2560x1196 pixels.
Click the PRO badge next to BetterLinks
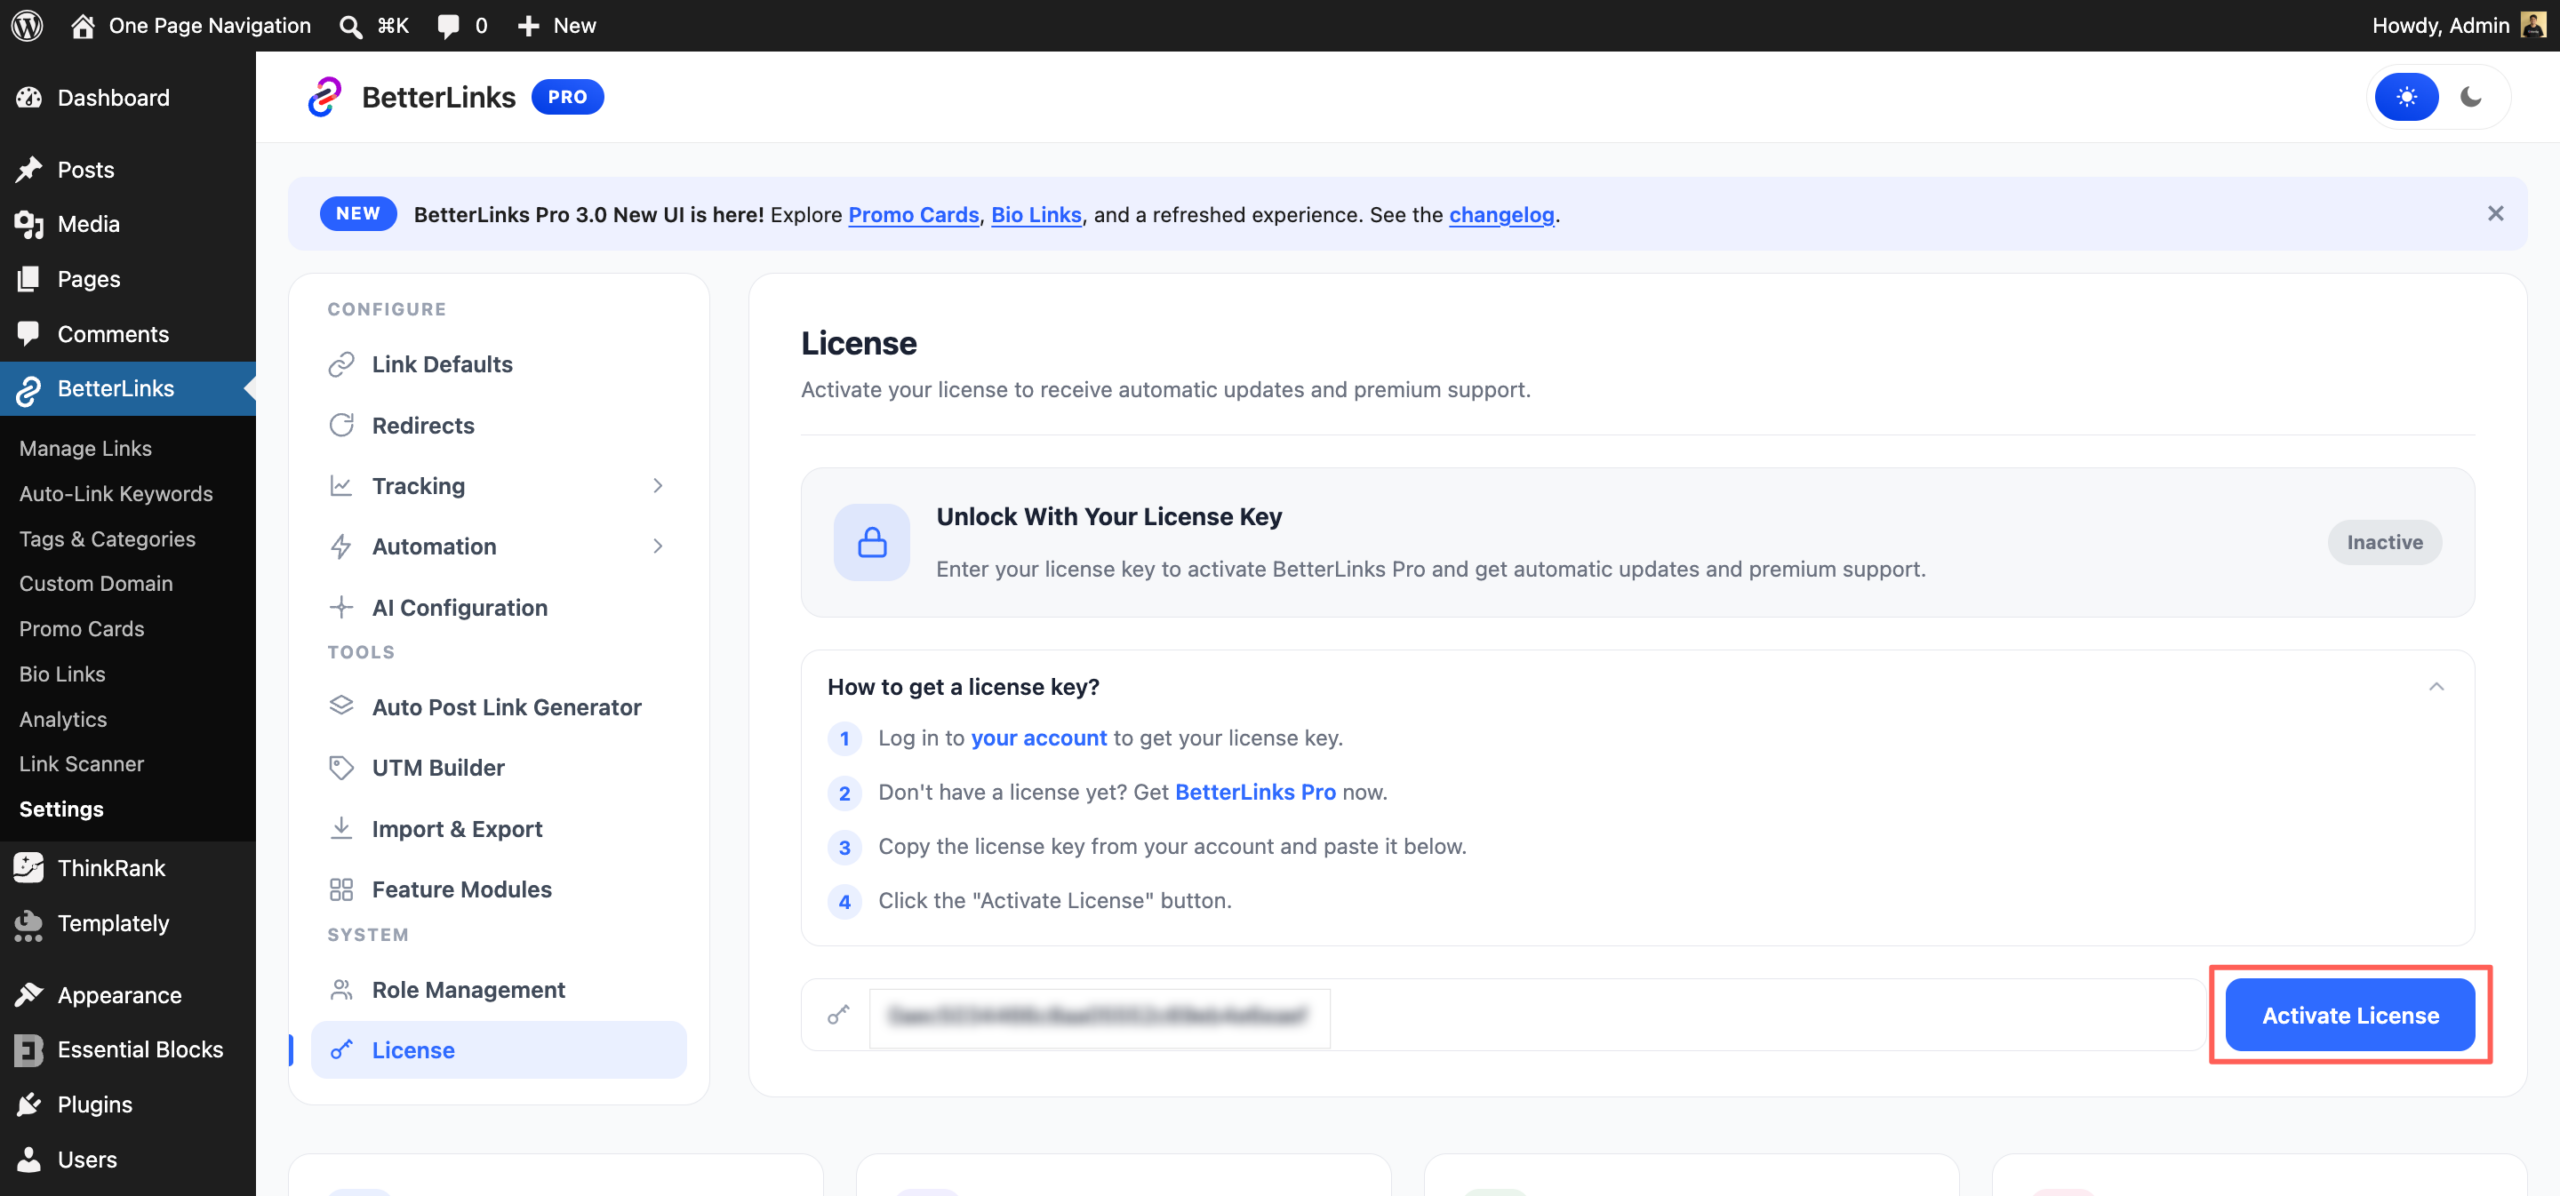click(567, 97)
